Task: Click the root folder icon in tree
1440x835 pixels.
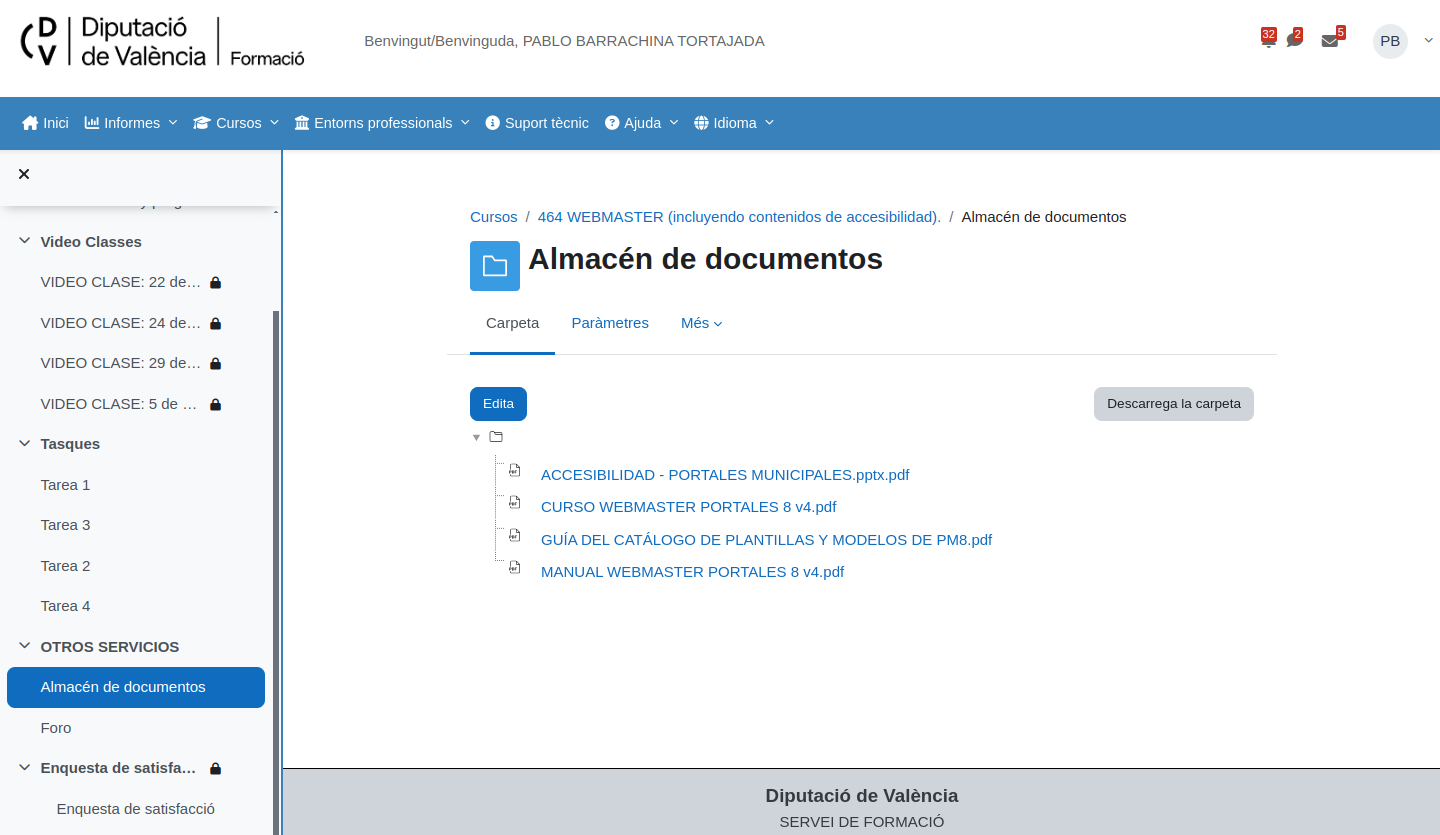Action: point(496,437)
